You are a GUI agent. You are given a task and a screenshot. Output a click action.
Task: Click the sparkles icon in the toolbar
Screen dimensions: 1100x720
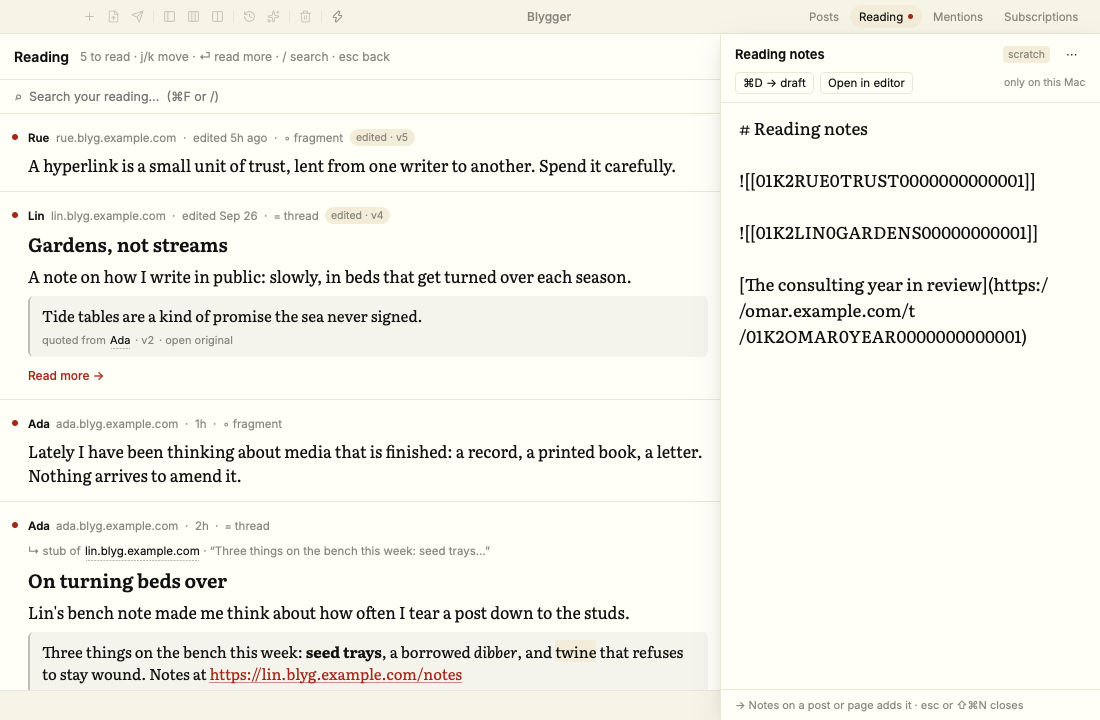click(x=274, y=17)
